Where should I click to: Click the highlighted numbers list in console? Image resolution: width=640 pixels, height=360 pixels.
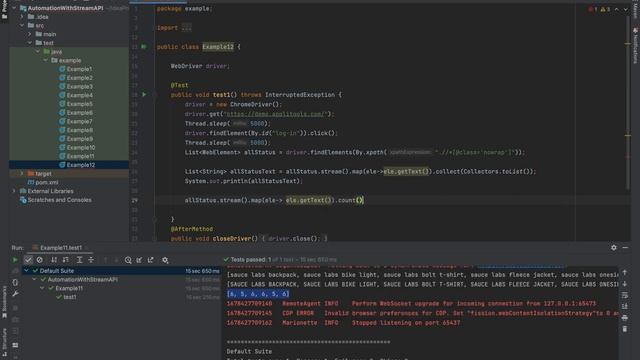point(258,294)
